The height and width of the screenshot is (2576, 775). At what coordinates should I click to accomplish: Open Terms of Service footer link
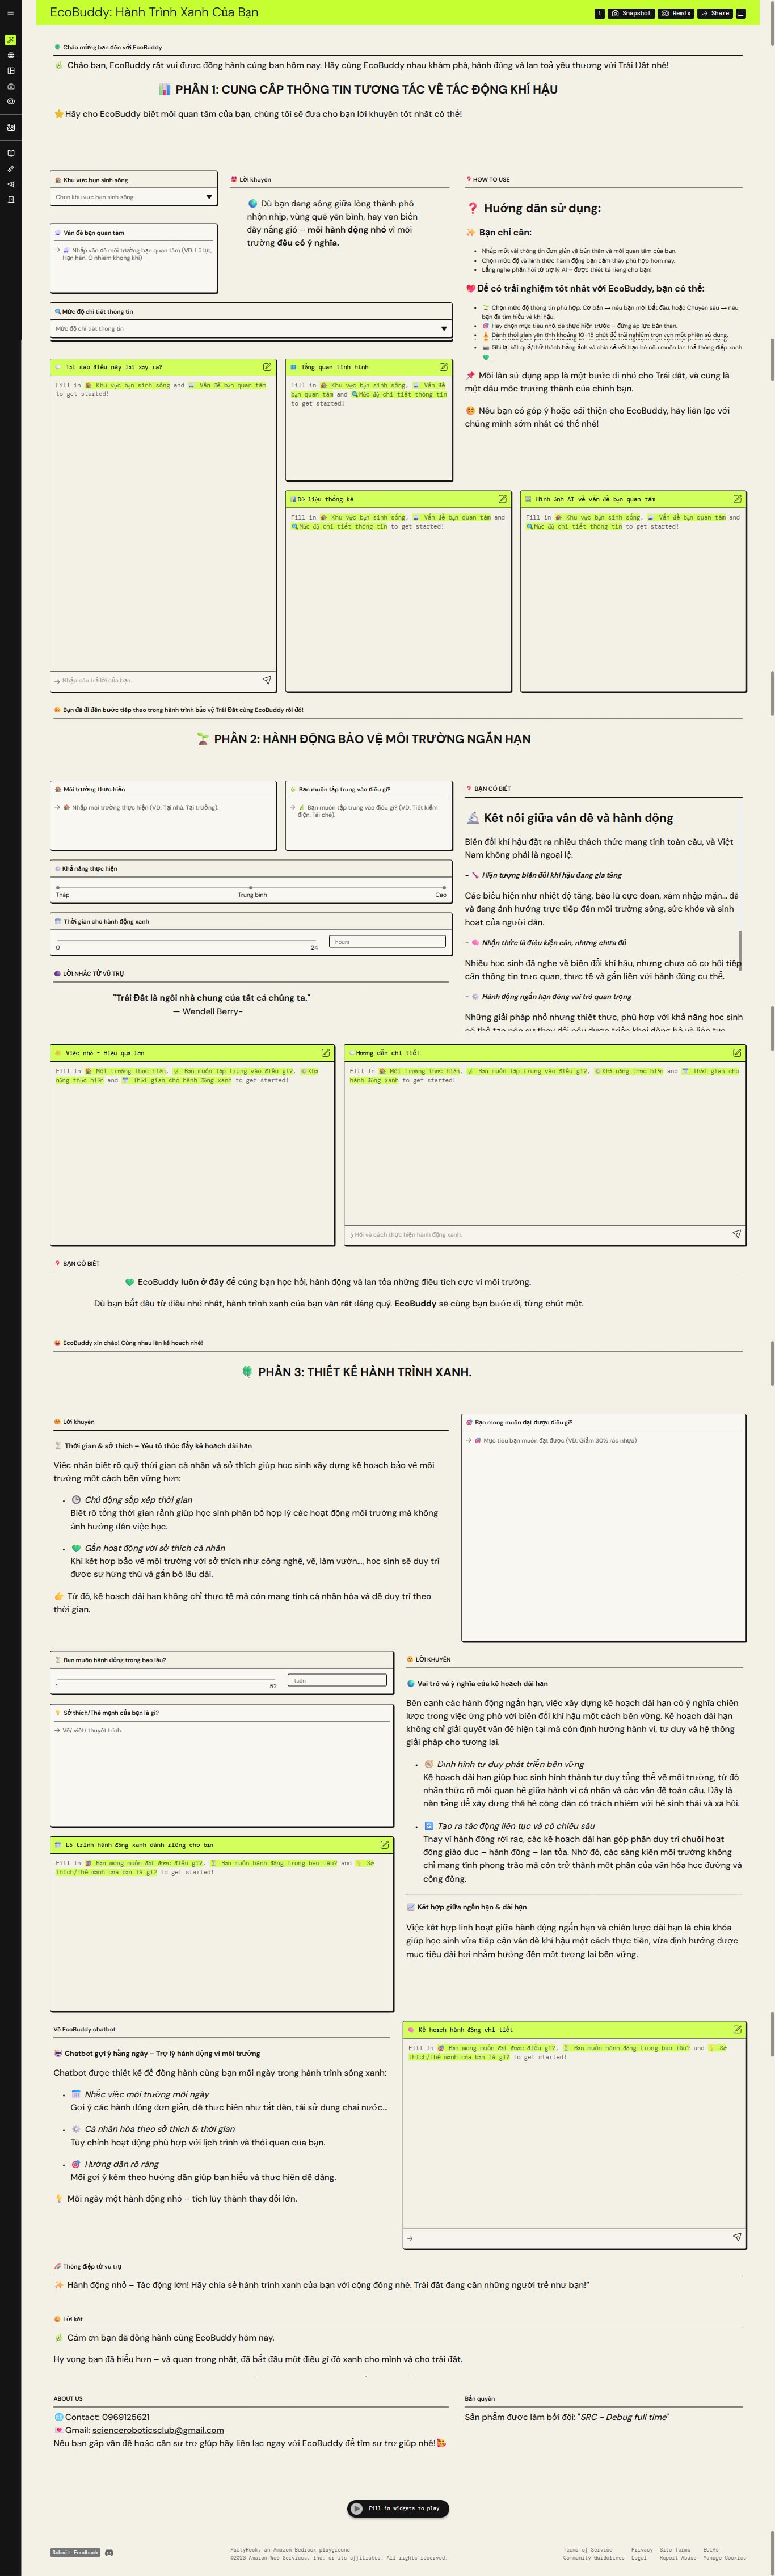tap(588, 2549)
